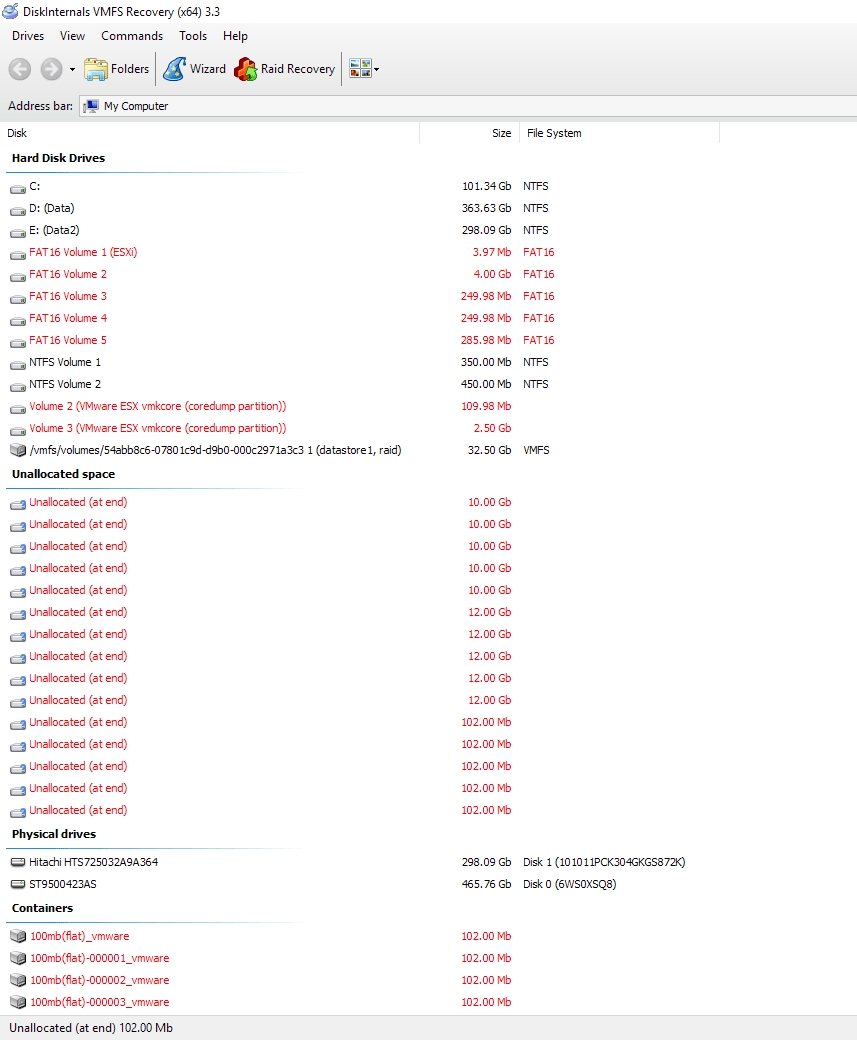Image resolution: width=857 pixels, height=1040 pixels.
Task: Select FAT16 Volume 1 (ESXi) icon
Action: (18, 253)
